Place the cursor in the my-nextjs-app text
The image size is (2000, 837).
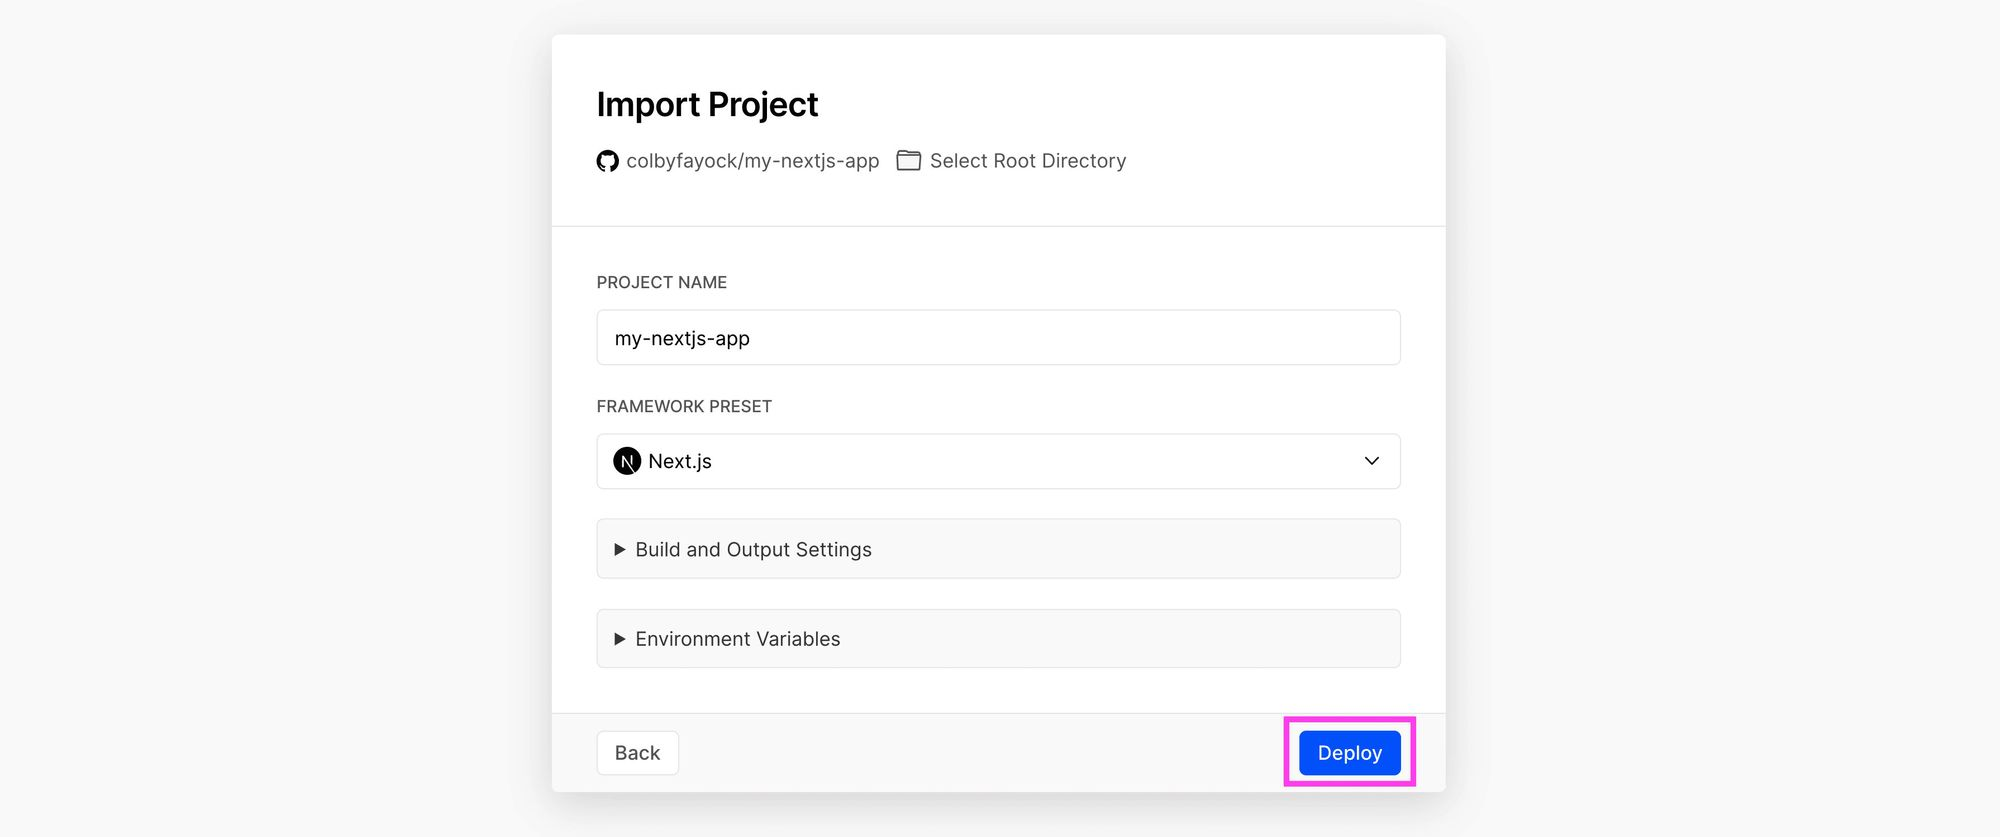point(682,339)
